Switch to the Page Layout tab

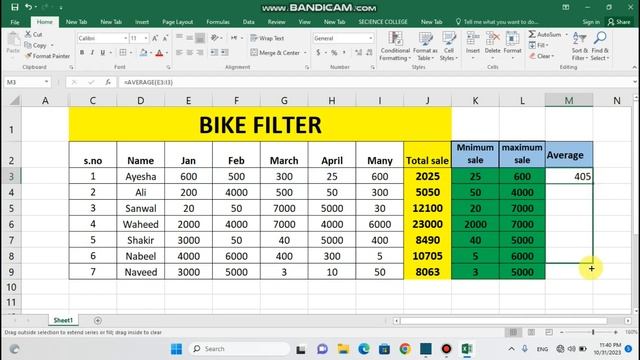(x=178, y=22)
